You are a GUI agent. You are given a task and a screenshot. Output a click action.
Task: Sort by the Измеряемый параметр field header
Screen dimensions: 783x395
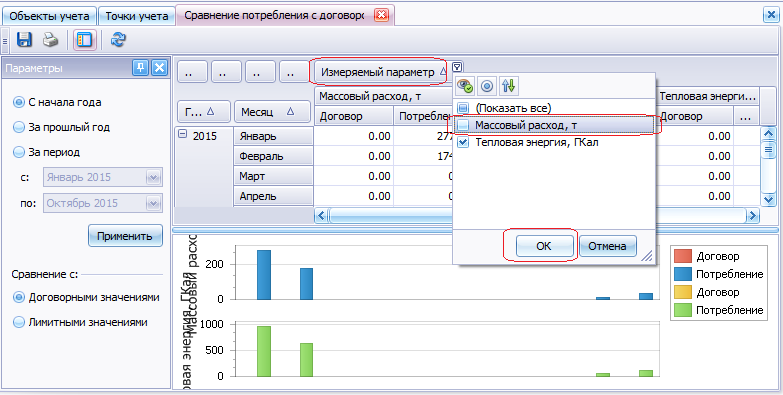point(380,72)
